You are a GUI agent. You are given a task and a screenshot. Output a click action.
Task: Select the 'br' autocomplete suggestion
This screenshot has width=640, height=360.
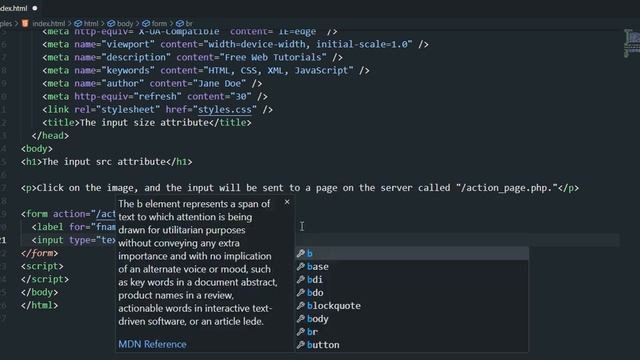click(412, 332)
